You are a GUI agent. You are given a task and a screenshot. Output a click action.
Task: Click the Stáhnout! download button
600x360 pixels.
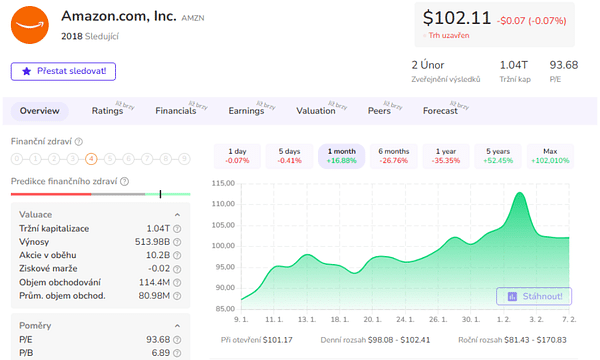(x=534, y=296)
